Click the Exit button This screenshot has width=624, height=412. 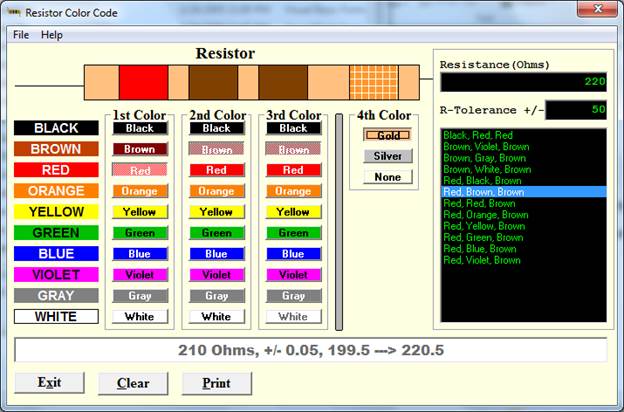49,383
